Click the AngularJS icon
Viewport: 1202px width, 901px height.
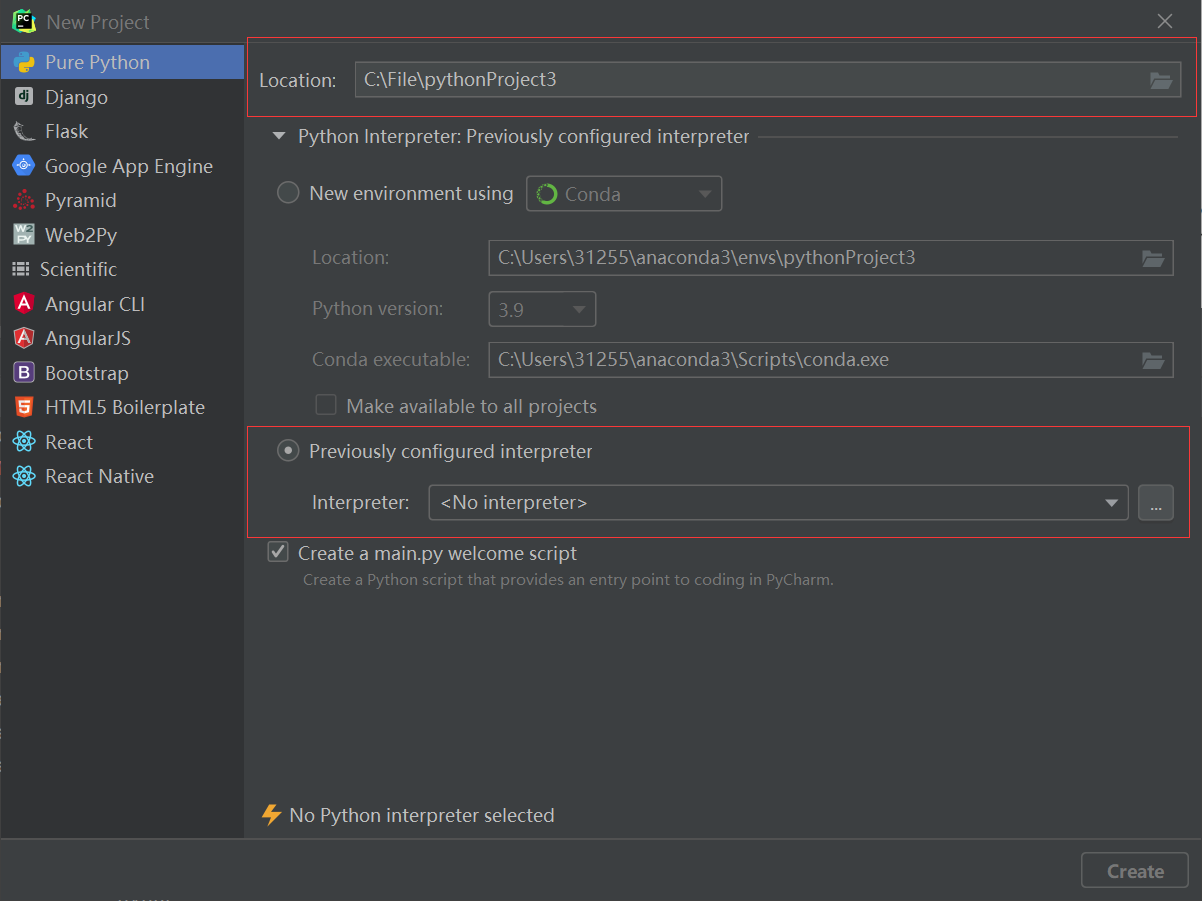pos(24,338)
